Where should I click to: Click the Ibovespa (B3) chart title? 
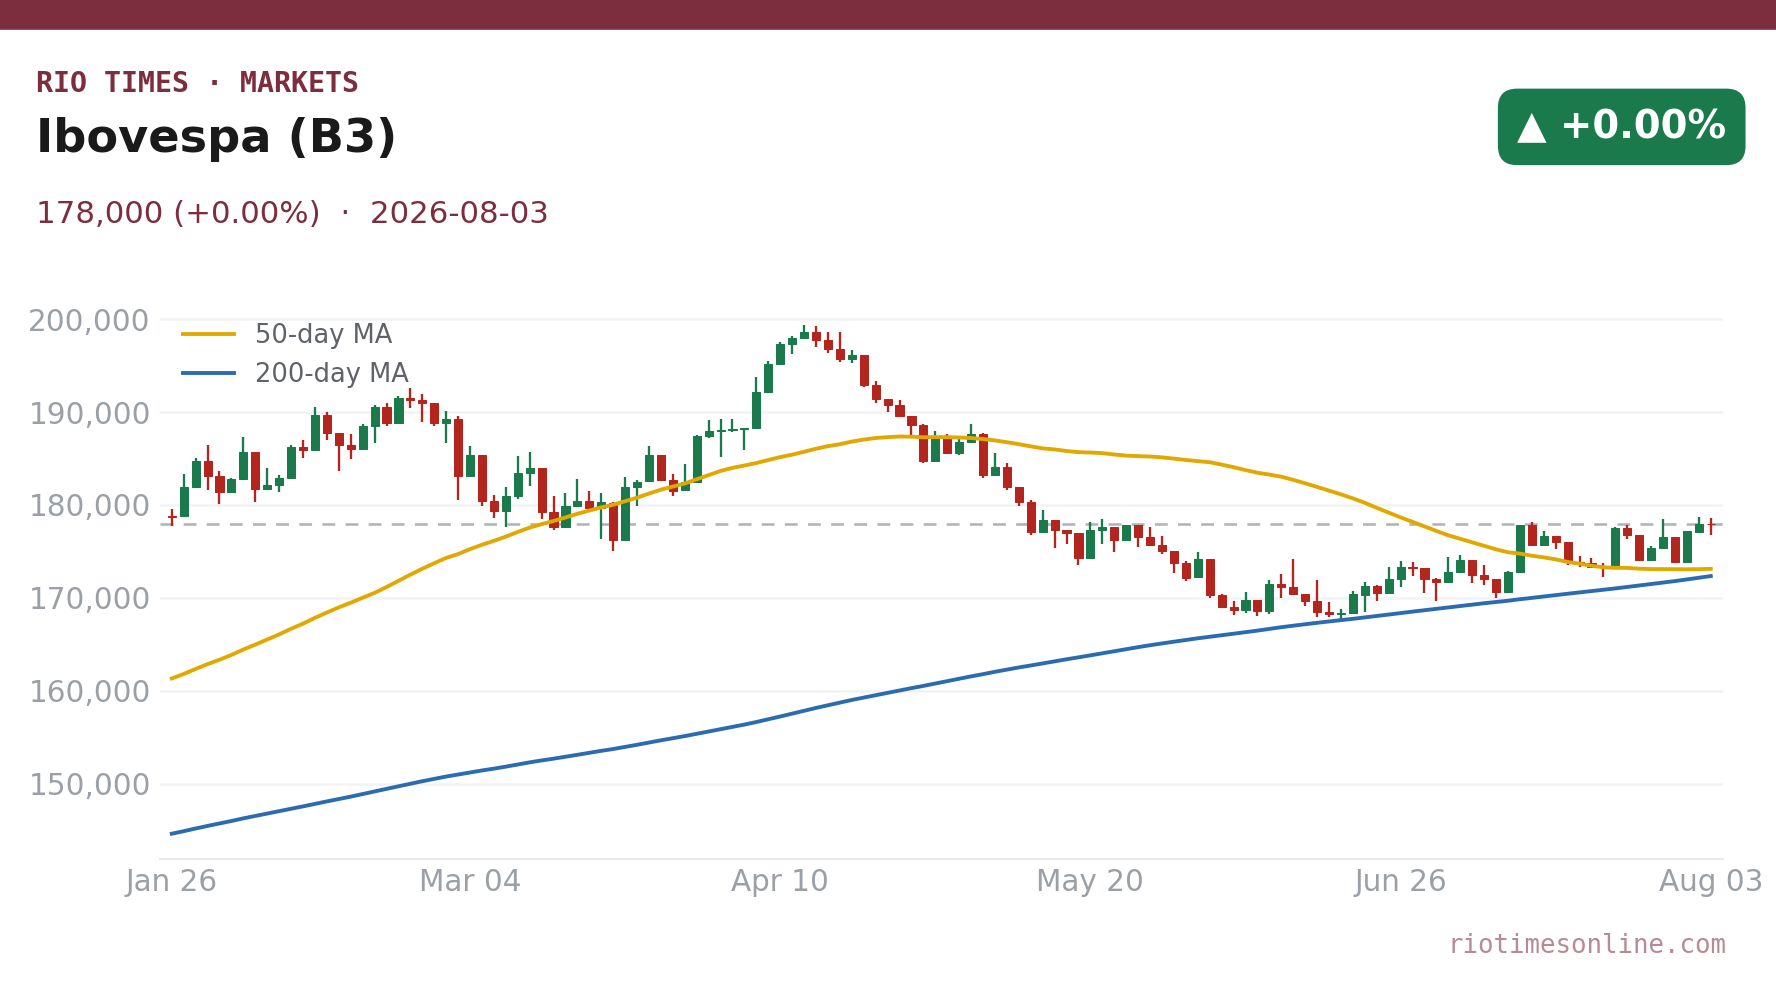(216, 138)
